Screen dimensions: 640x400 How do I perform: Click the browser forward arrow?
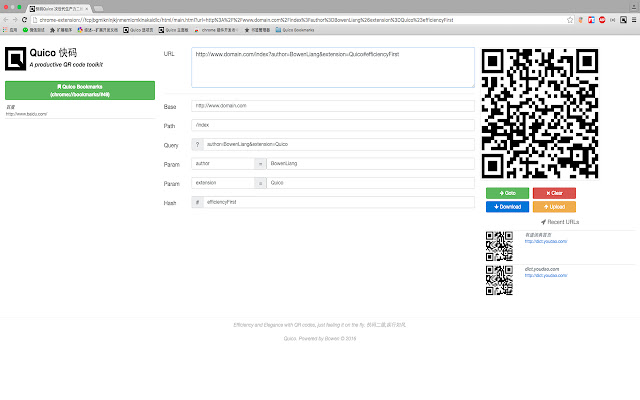point(15,20)
